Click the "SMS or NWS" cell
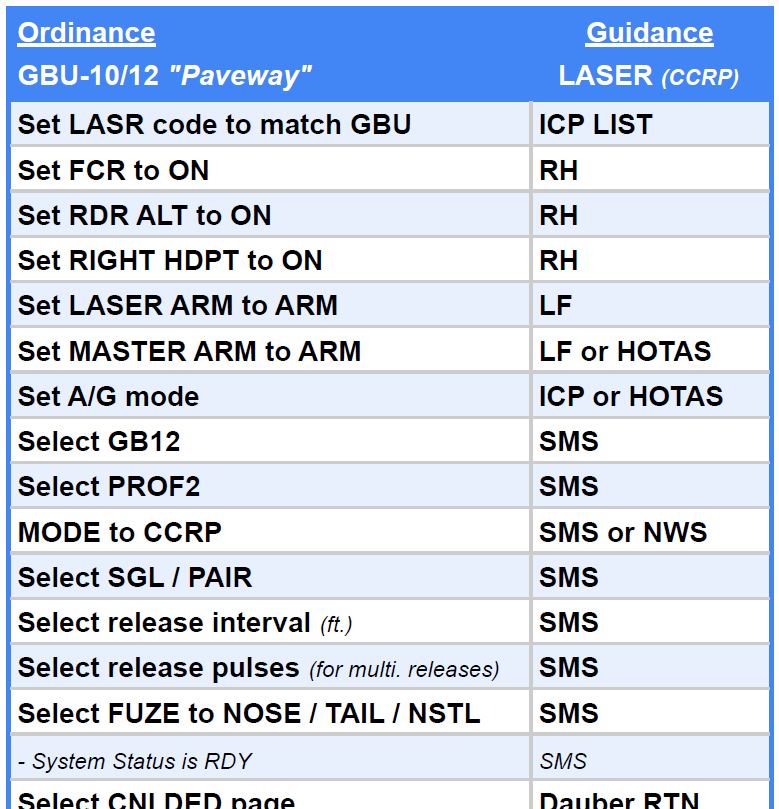Image resolution: width=779 pixels, height=809 pixels. click(x=623, y=532)
